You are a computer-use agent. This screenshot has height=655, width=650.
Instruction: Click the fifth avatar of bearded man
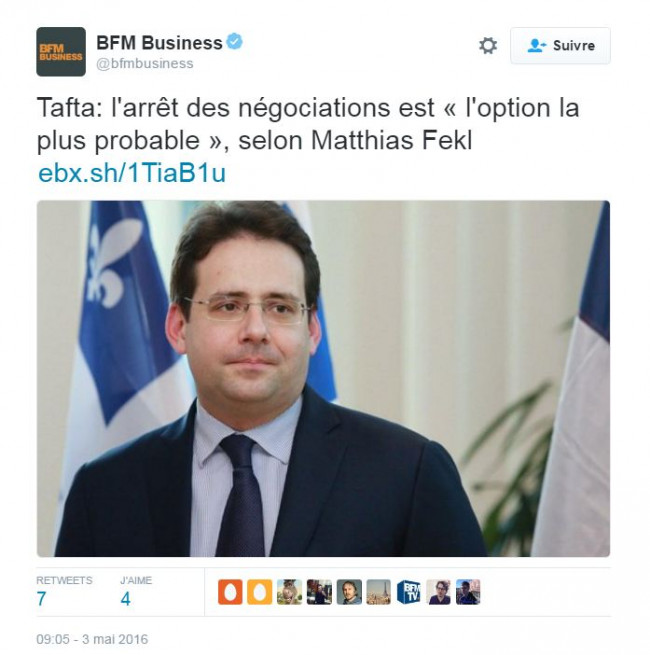tap(349, 592)
